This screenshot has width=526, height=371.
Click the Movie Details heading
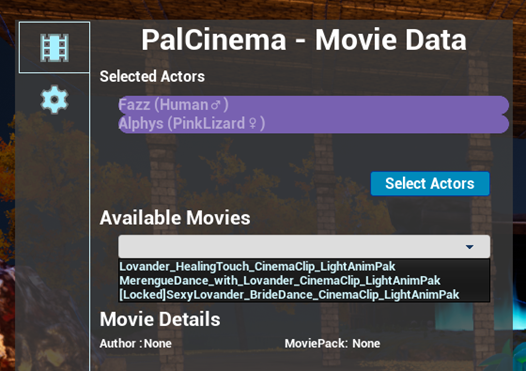coord(160,319)
